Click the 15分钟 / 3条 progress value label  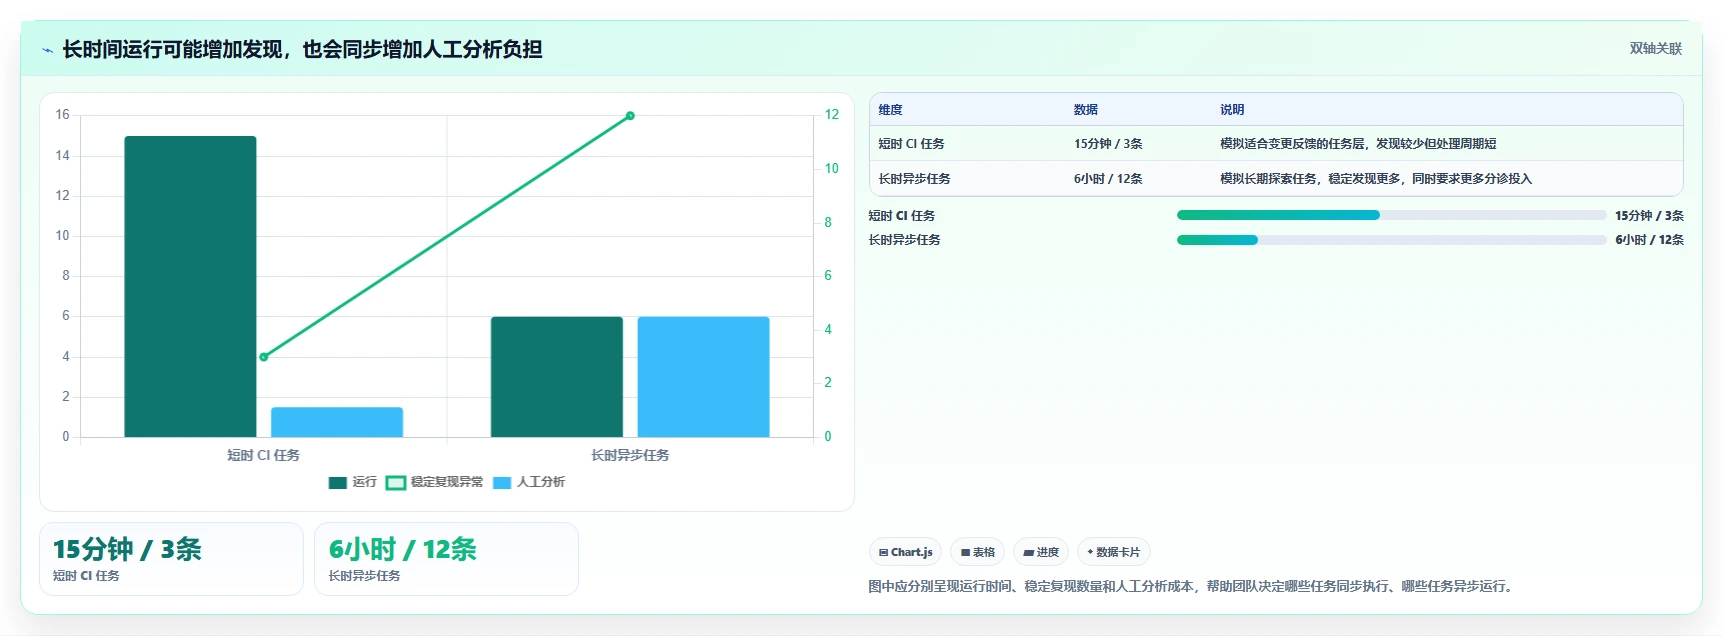coord(1649,216)
